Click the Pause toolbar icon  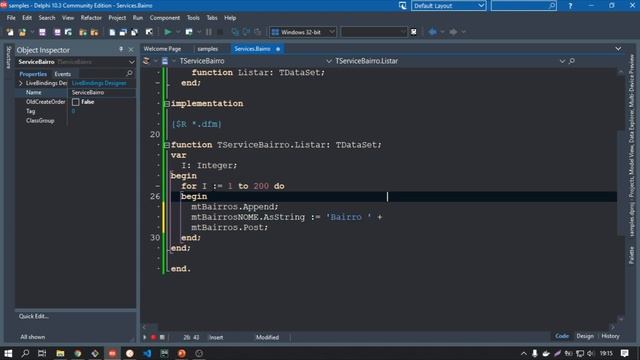click(x=209, y=32)
